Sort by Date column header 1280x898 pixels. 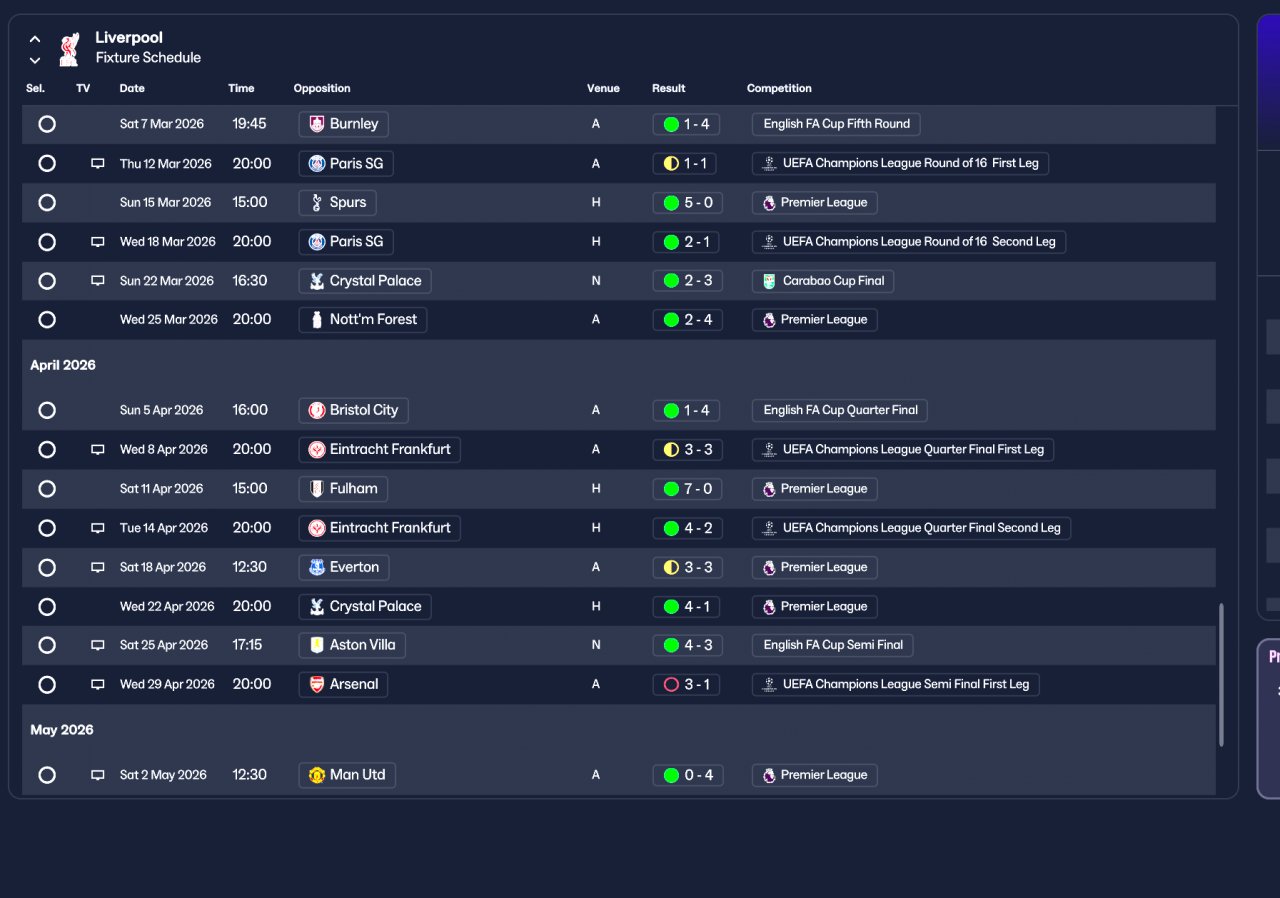point(132,88)
